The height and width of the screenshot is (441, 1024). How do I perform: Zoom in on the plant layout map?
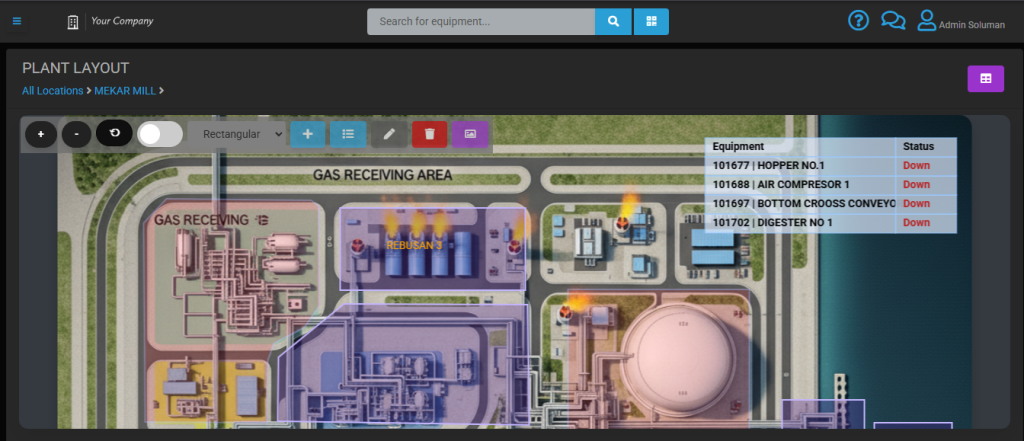coord(41,134)
